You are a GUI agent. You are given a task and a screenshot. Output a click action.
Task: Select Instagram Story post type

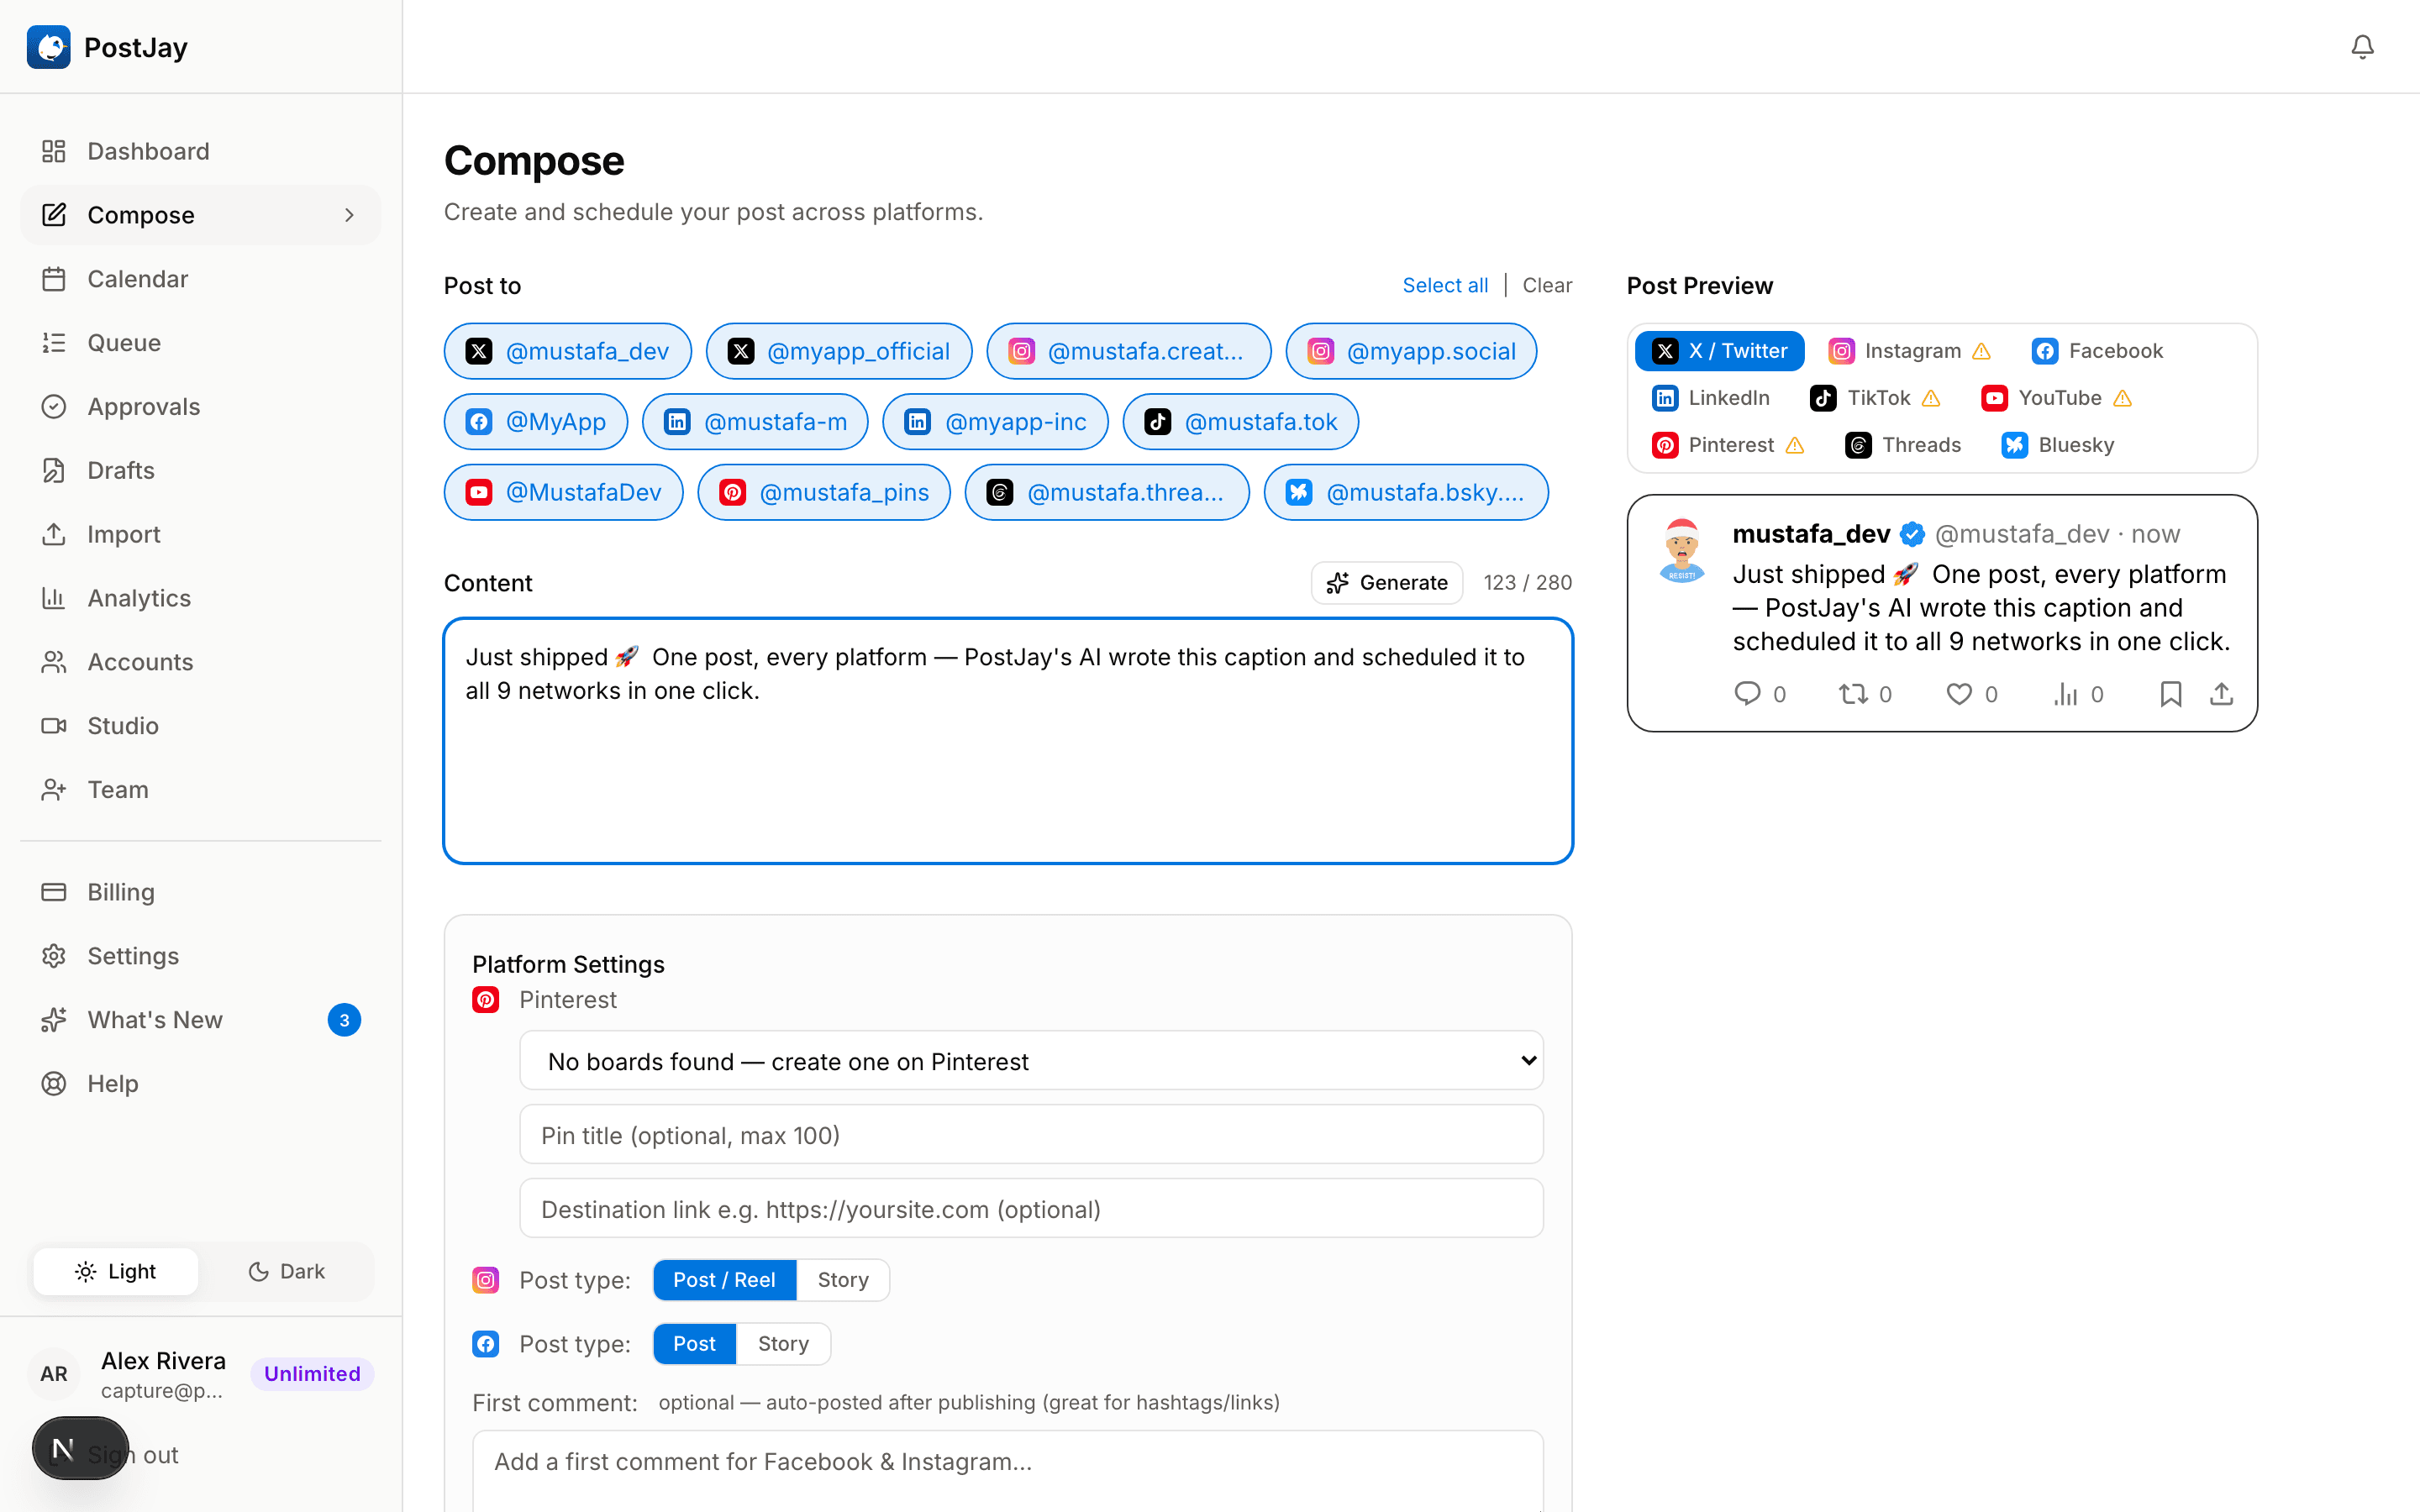tap(843, 1280)
